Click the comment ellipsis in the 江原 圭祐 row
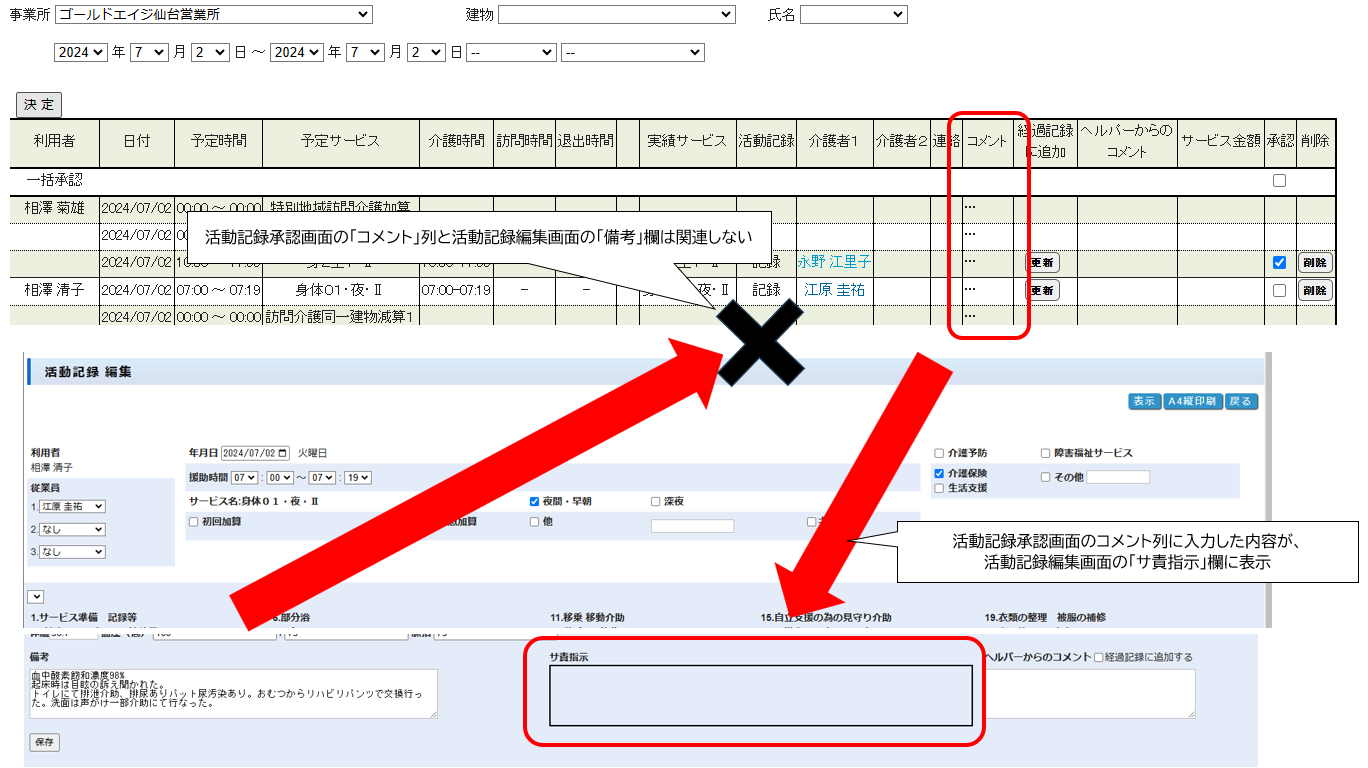This screenshot has height=768, width=1368. 969,290
